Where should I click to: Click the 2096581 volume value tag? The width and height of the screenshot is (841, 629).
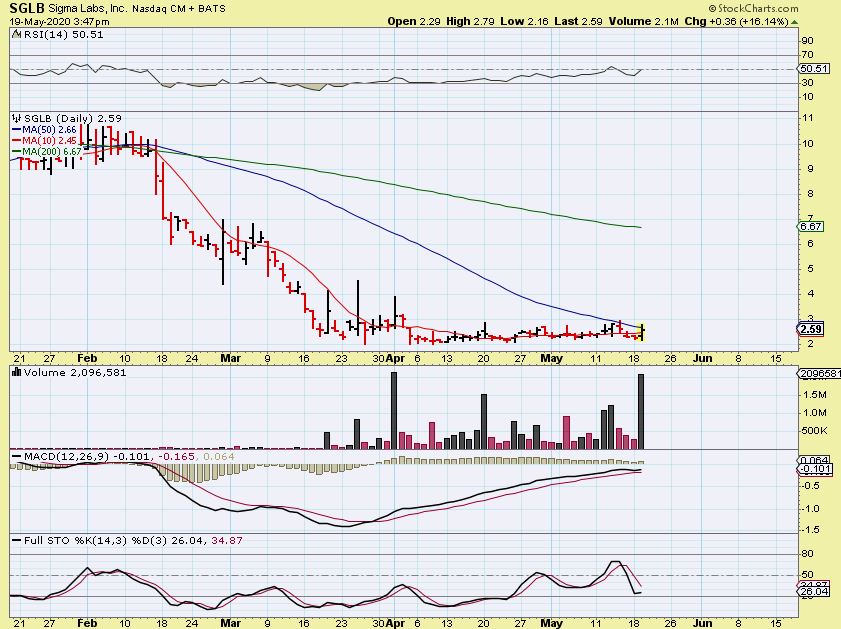tap(820, 373)
